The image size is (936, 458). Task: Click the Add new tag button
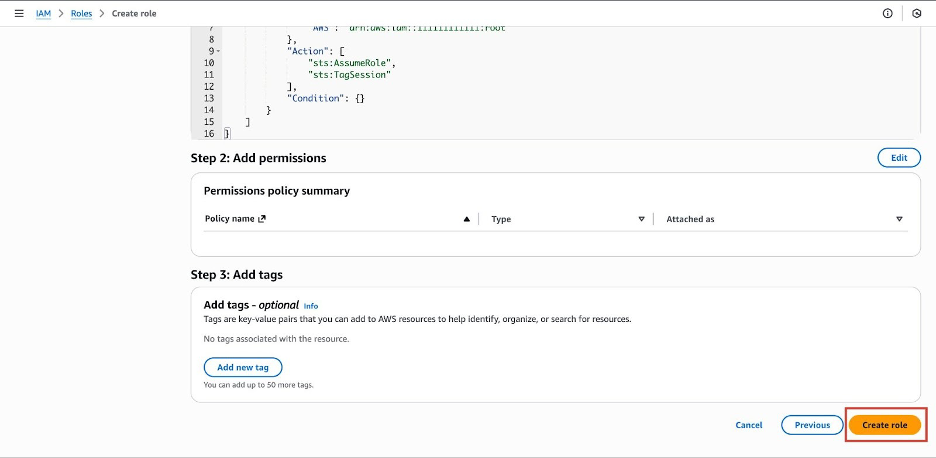click(x=243, y=367)
